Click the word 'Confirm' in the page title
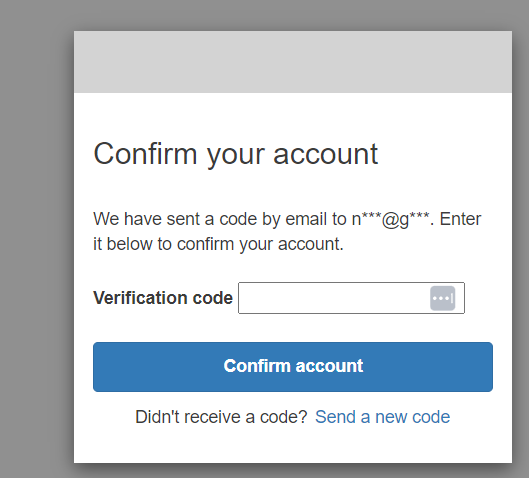The image size is (529, 478). pyautogui.click(x=145, y=153)
